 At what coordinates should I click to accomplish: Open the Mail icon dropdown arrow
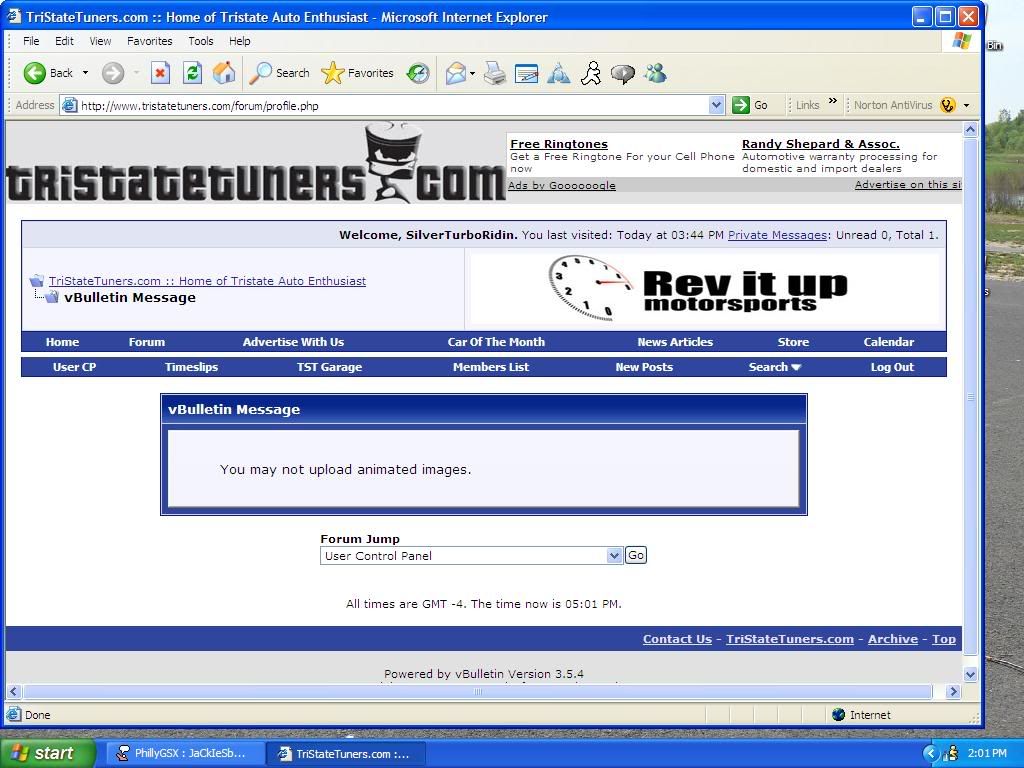click(x=472, y=74)
